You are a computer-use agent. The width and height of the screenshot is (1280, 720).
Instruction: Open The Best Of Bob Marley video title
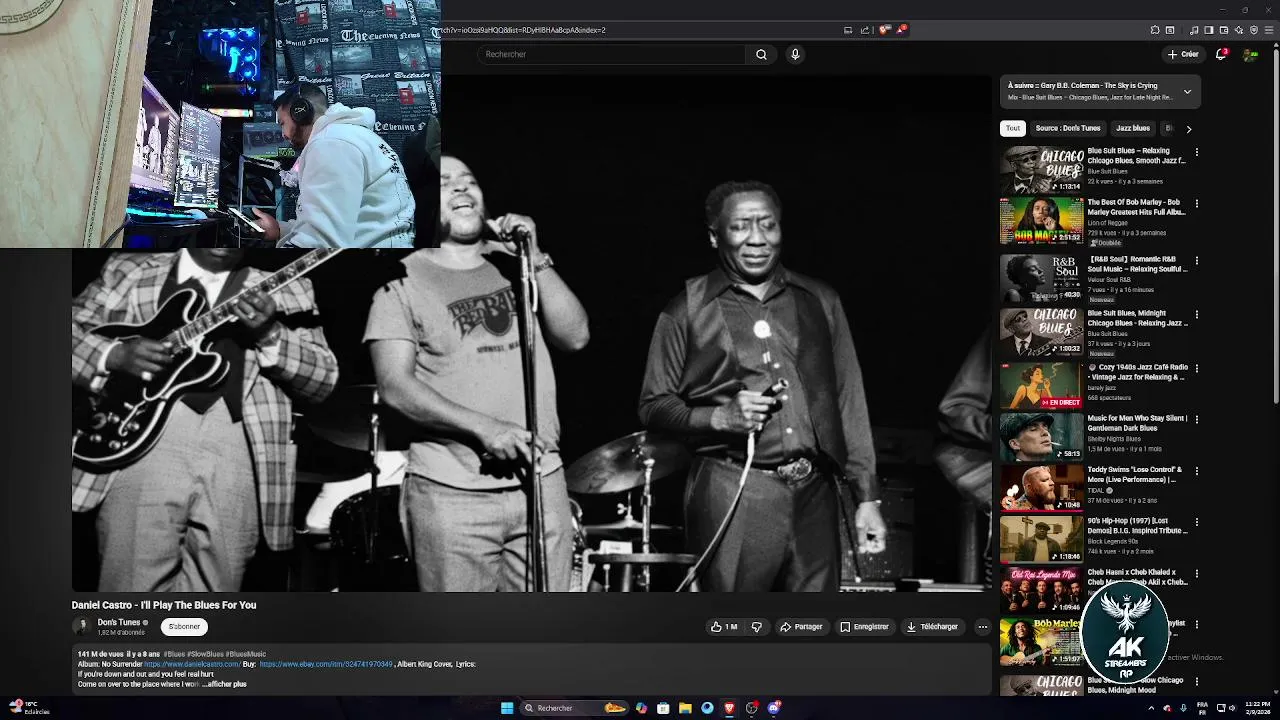point(1136,207)
